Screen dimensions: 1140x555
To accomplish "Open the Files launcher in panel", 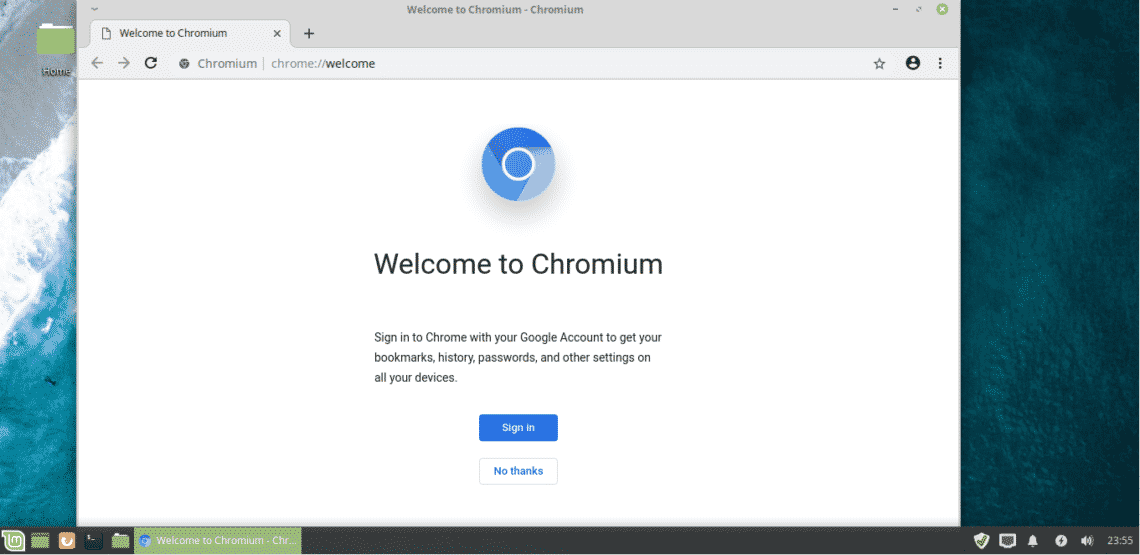I will click(x=120, y=540).
